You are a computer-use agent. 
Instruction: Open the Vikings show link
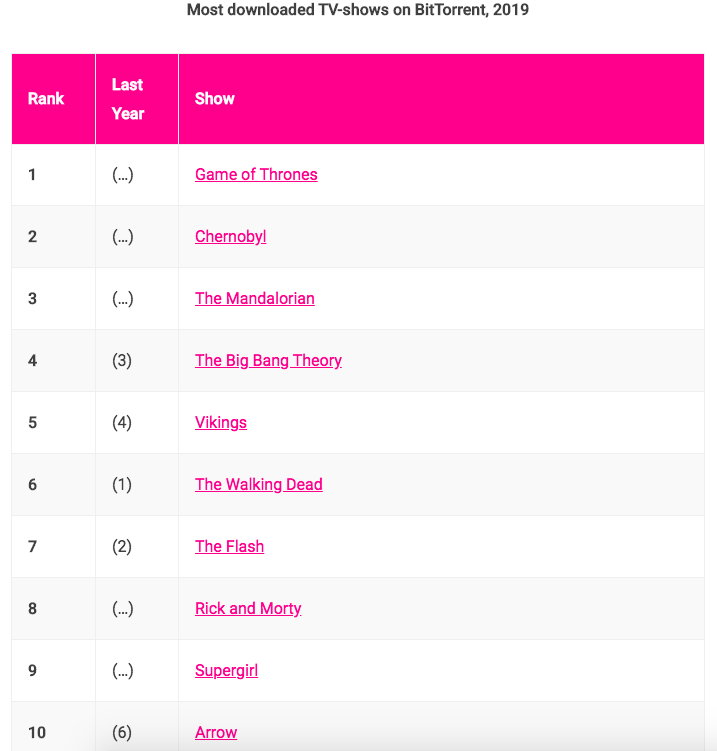(x=220, y=422)
